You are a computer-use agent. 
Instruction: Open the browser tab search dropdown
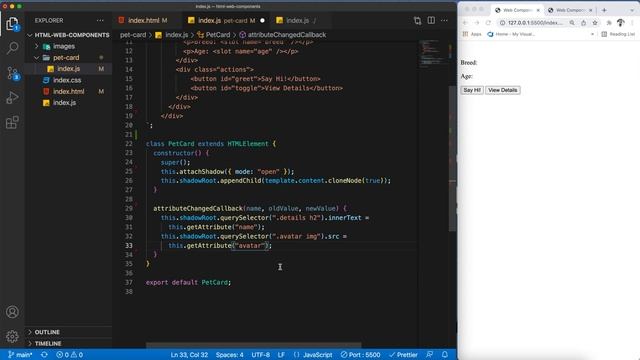tap(632, 10)
